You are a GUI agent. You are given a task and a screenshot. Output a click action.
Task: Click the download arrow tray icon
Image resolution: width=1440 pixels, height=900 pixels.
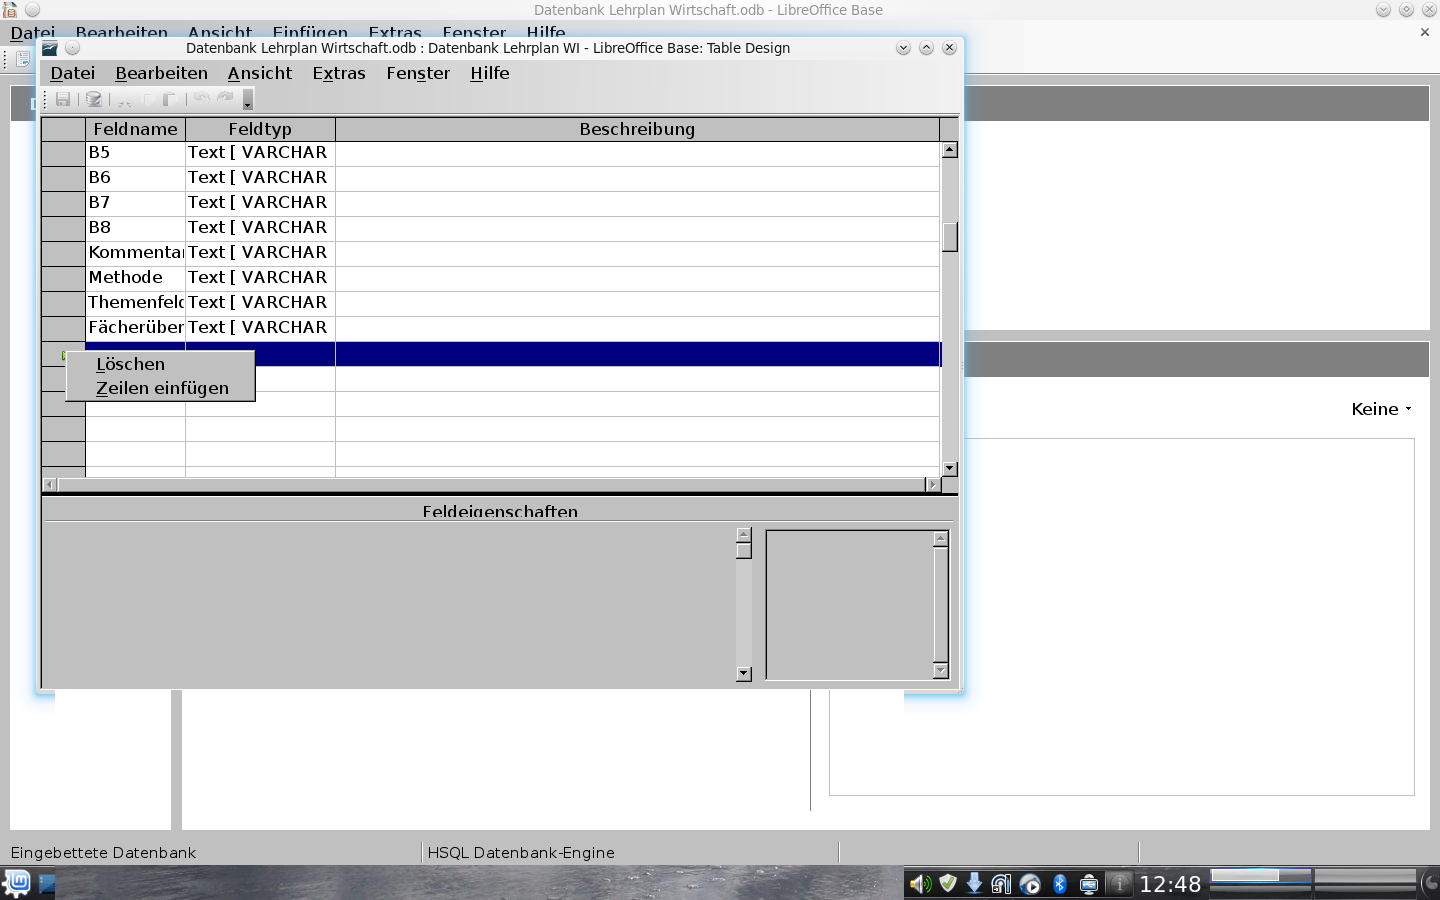point(974,884)
